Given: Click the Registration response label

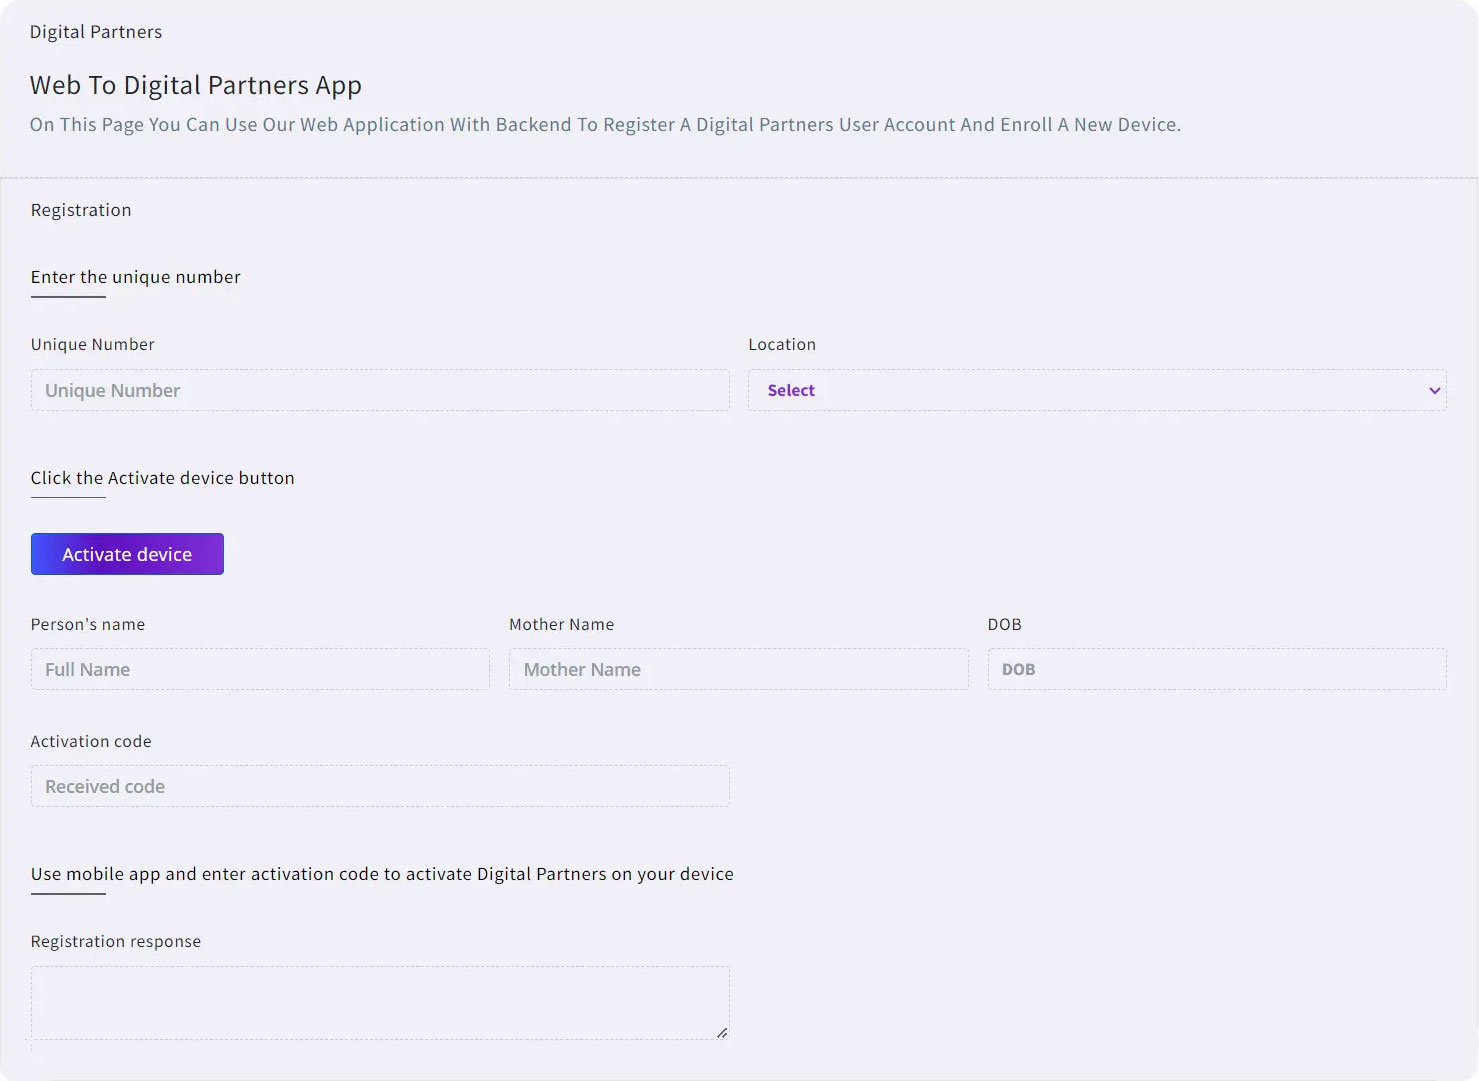Looking at the screenshot, I should (x=116, y=942).
